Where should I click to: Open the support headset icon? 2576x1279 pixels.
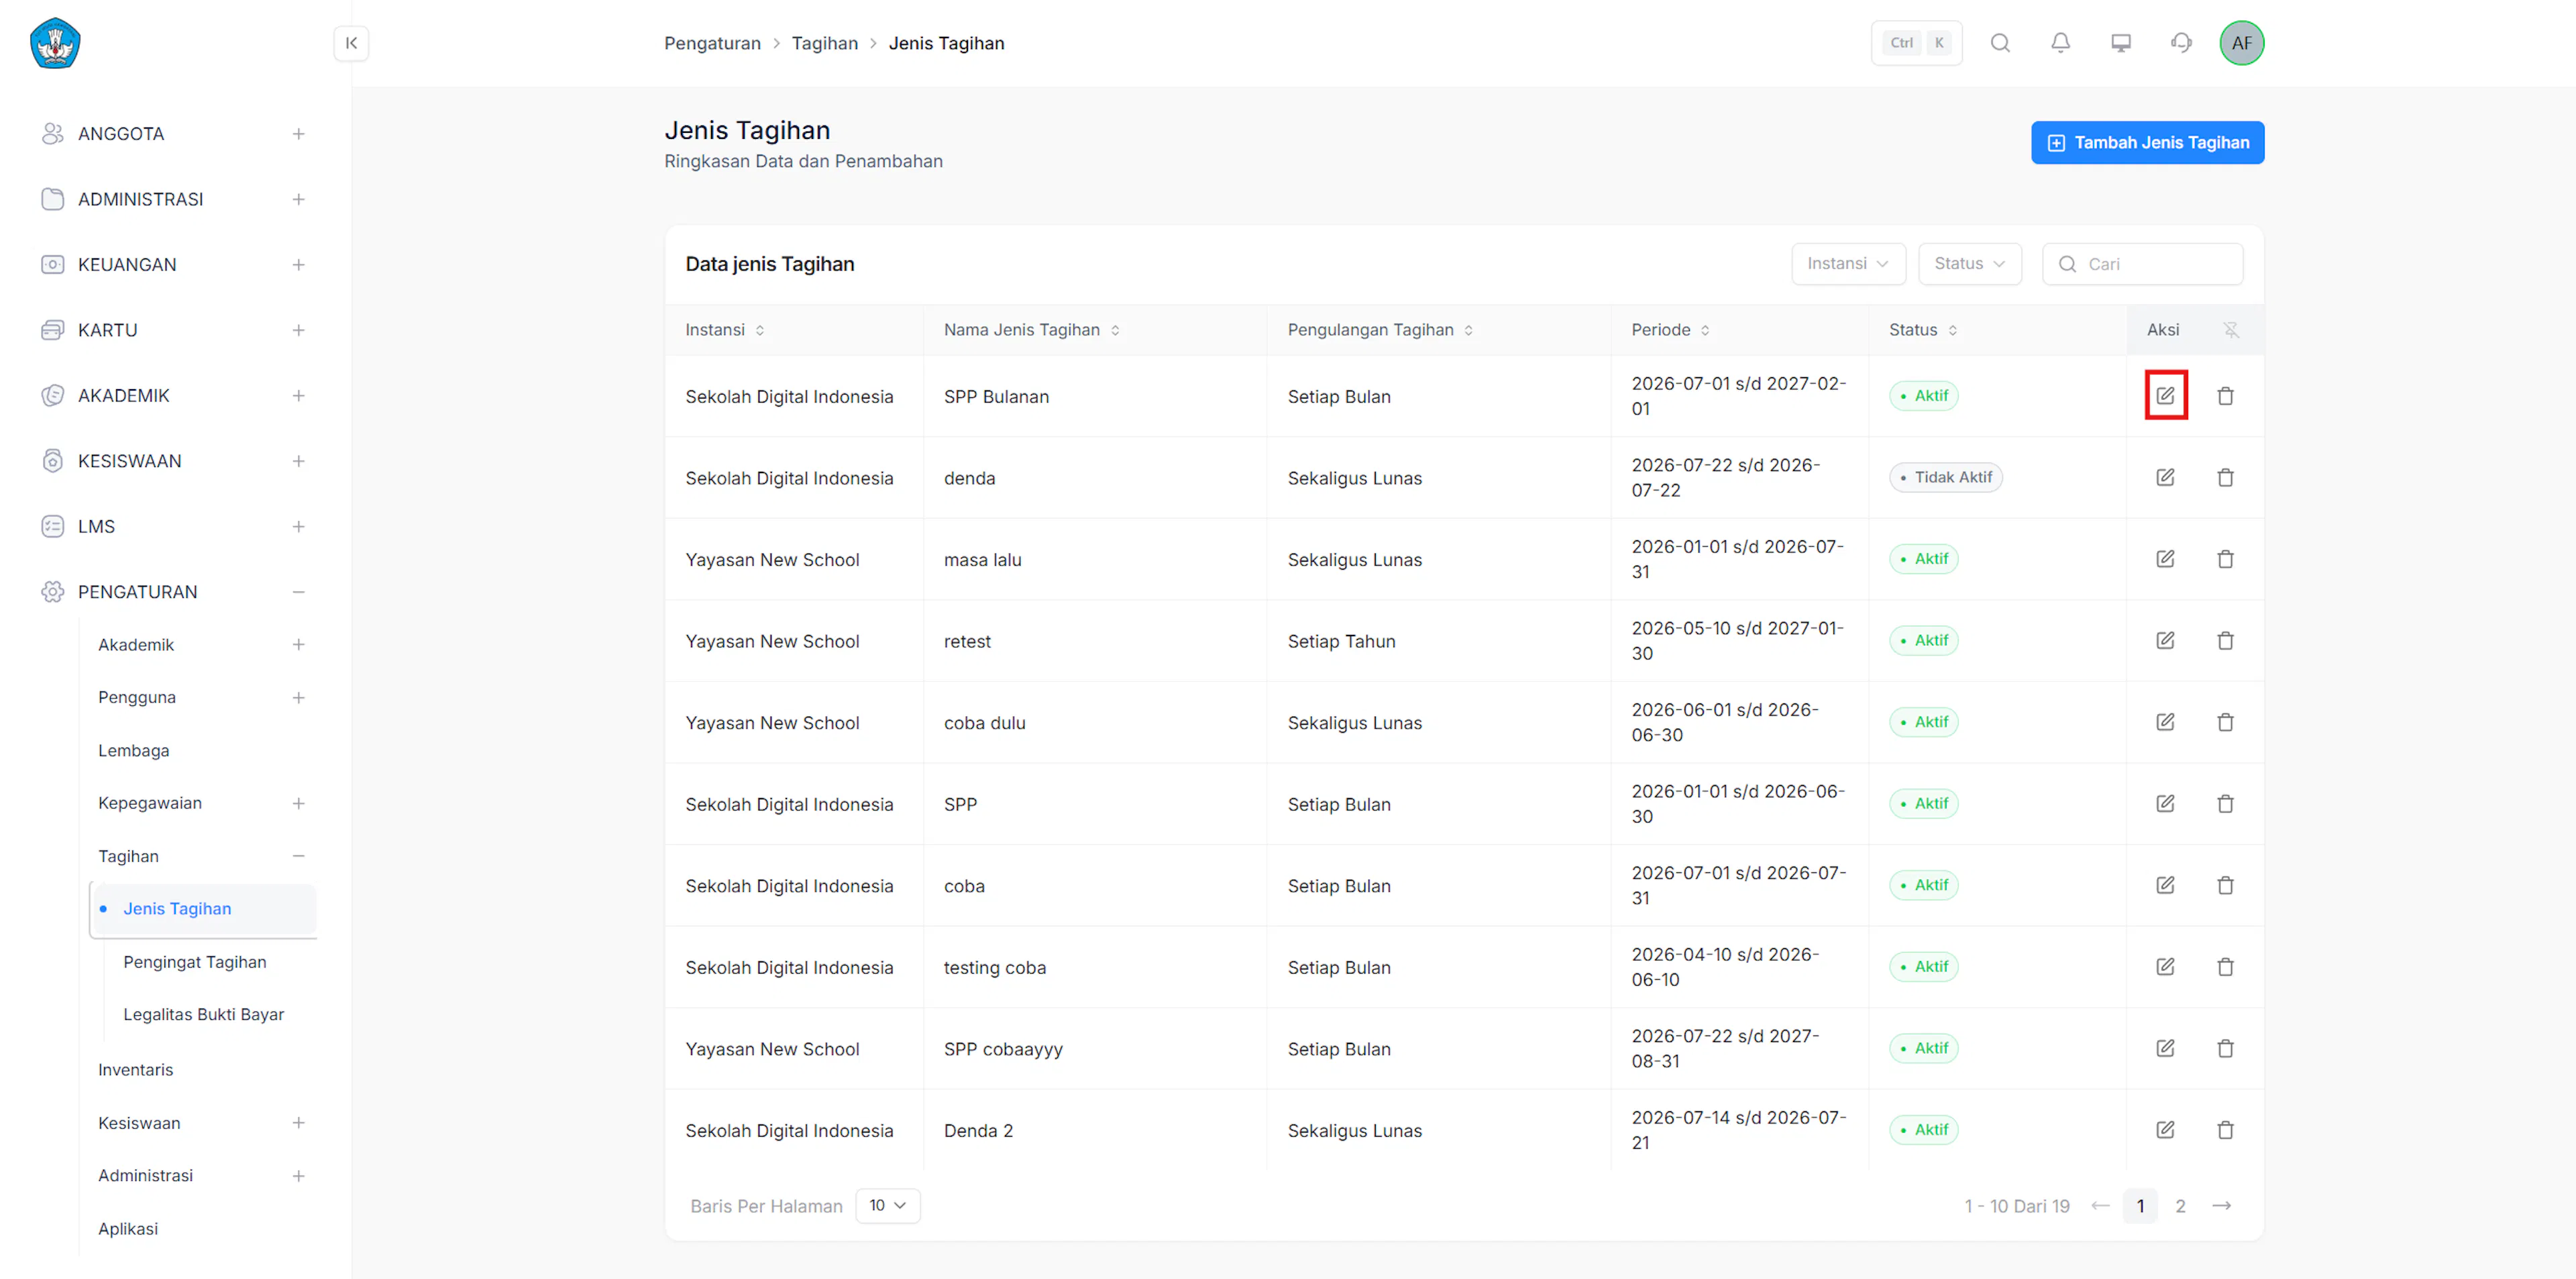(x=2181, y=43)
